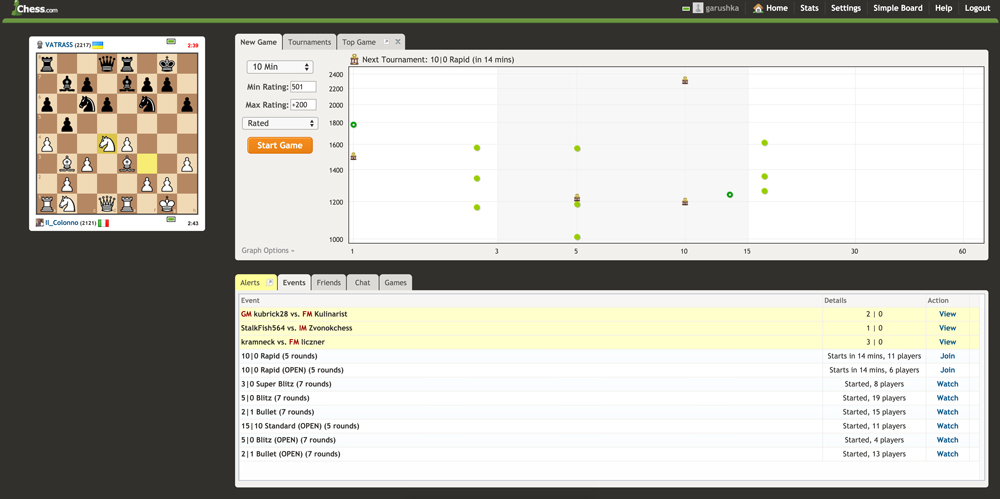Select the black rook on a8

47,64
